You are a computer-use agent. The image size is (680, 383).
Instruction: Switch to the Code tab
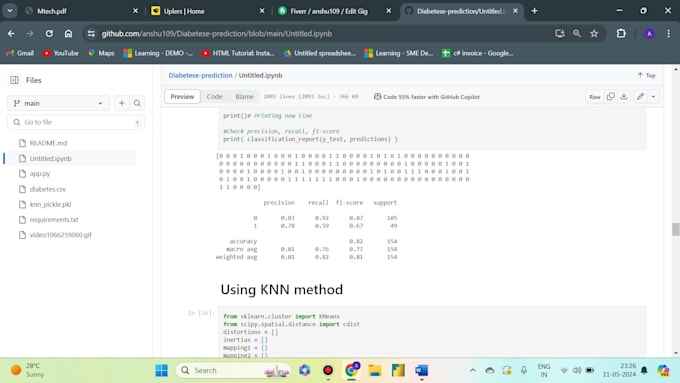(214, 97)
